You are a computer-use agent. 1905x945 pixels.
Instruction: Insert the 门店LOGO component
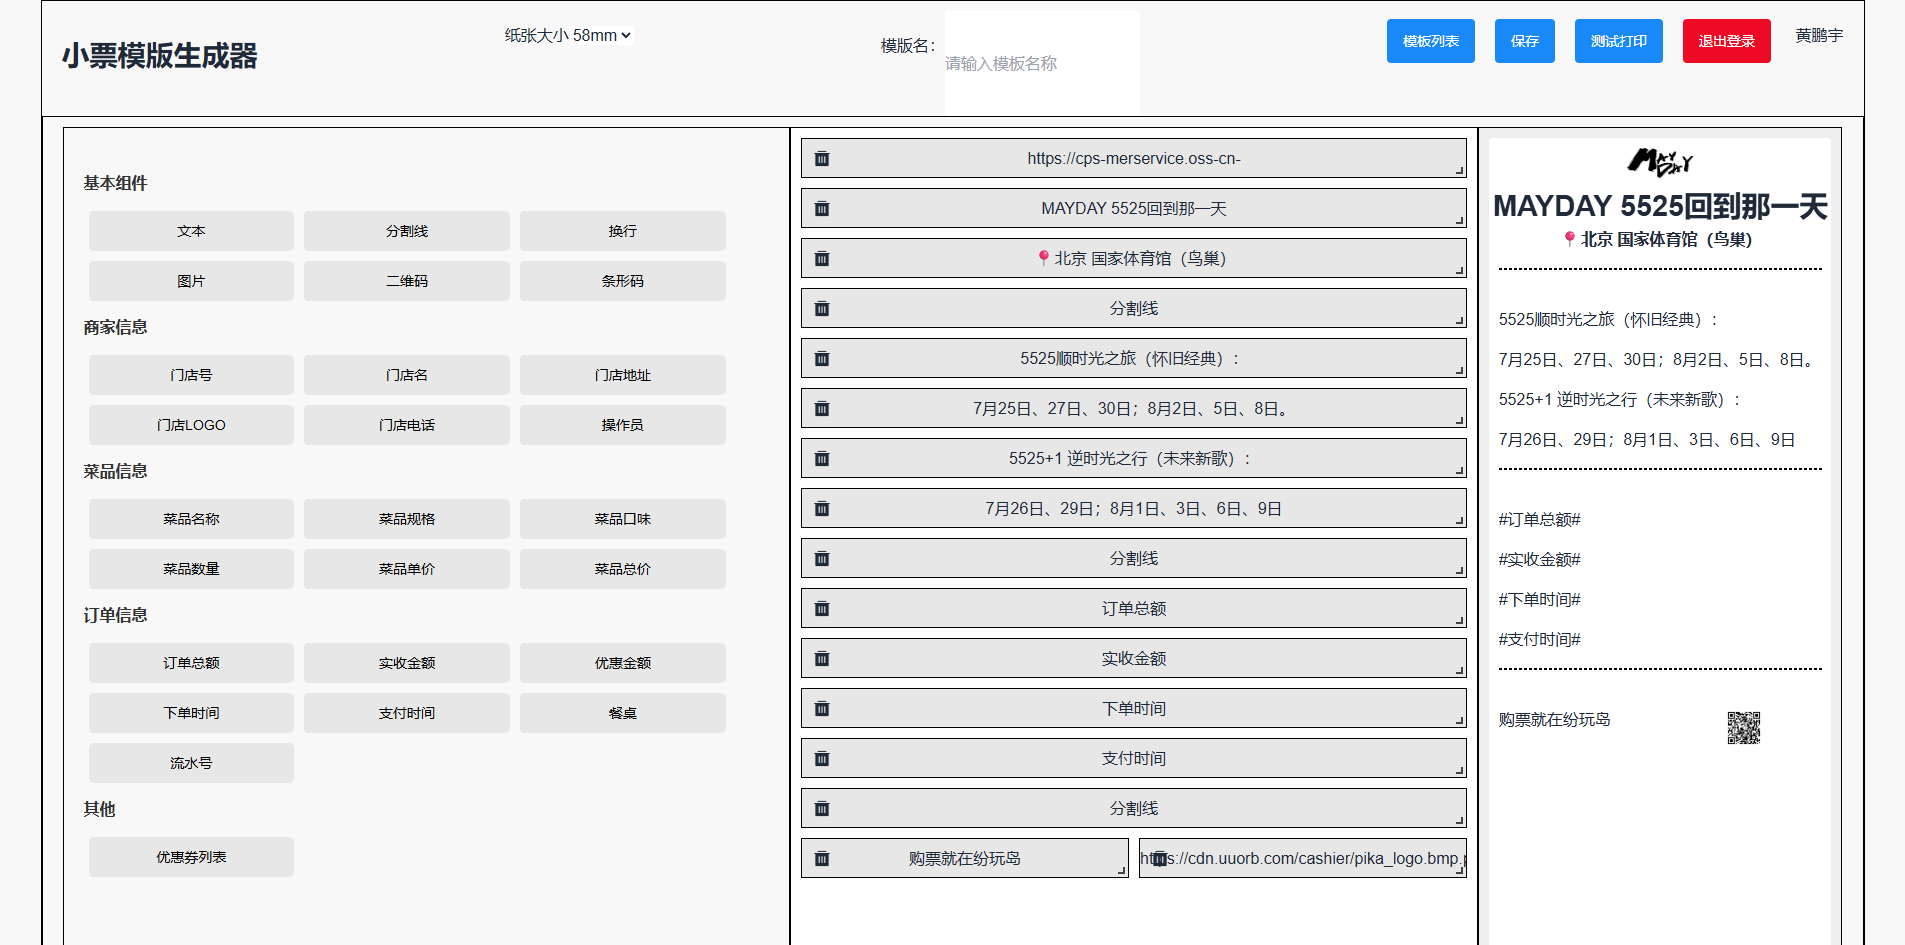pos(191,425)
